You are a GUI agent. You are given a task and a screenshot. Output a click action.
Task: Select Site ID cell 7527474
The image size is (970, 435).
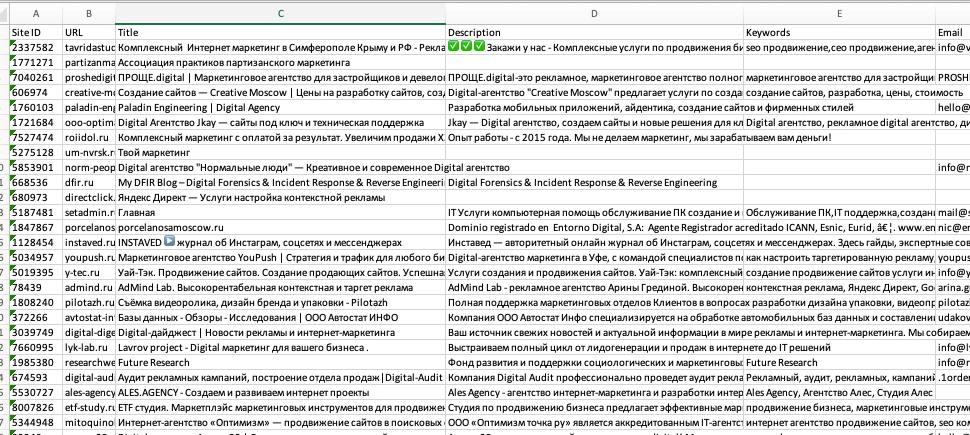(36, 137)
